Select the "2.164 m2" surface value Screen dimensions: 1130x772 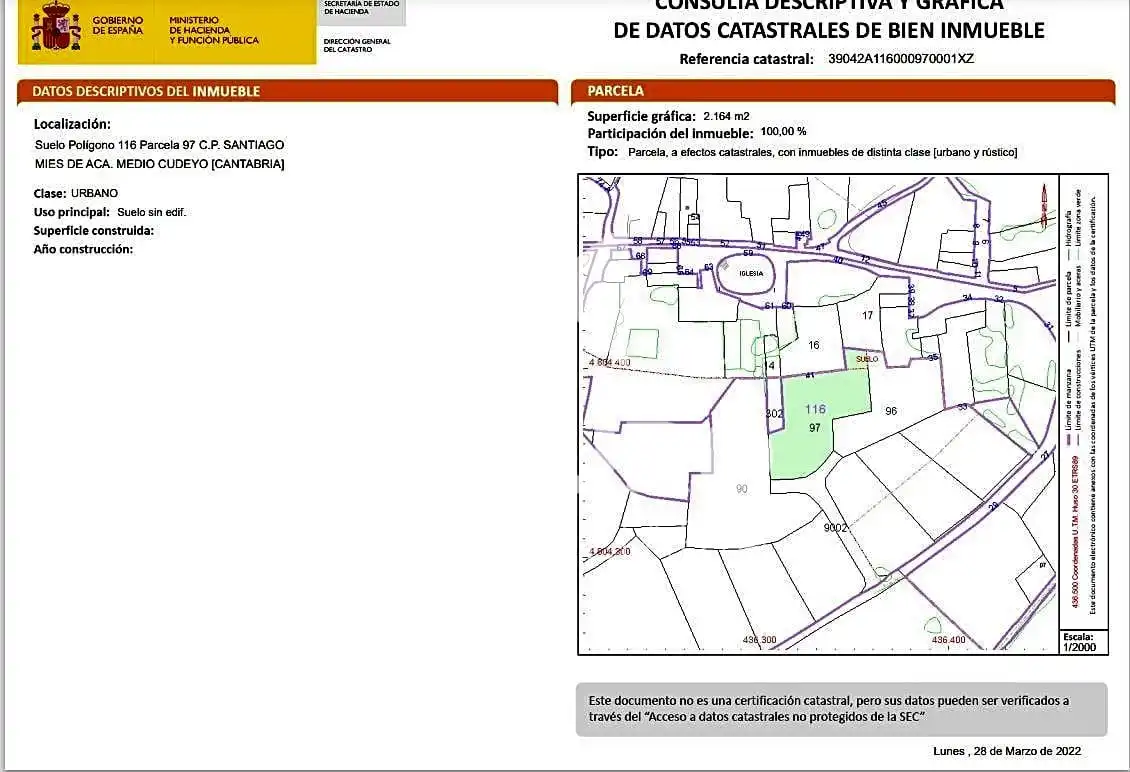point(726,116)
